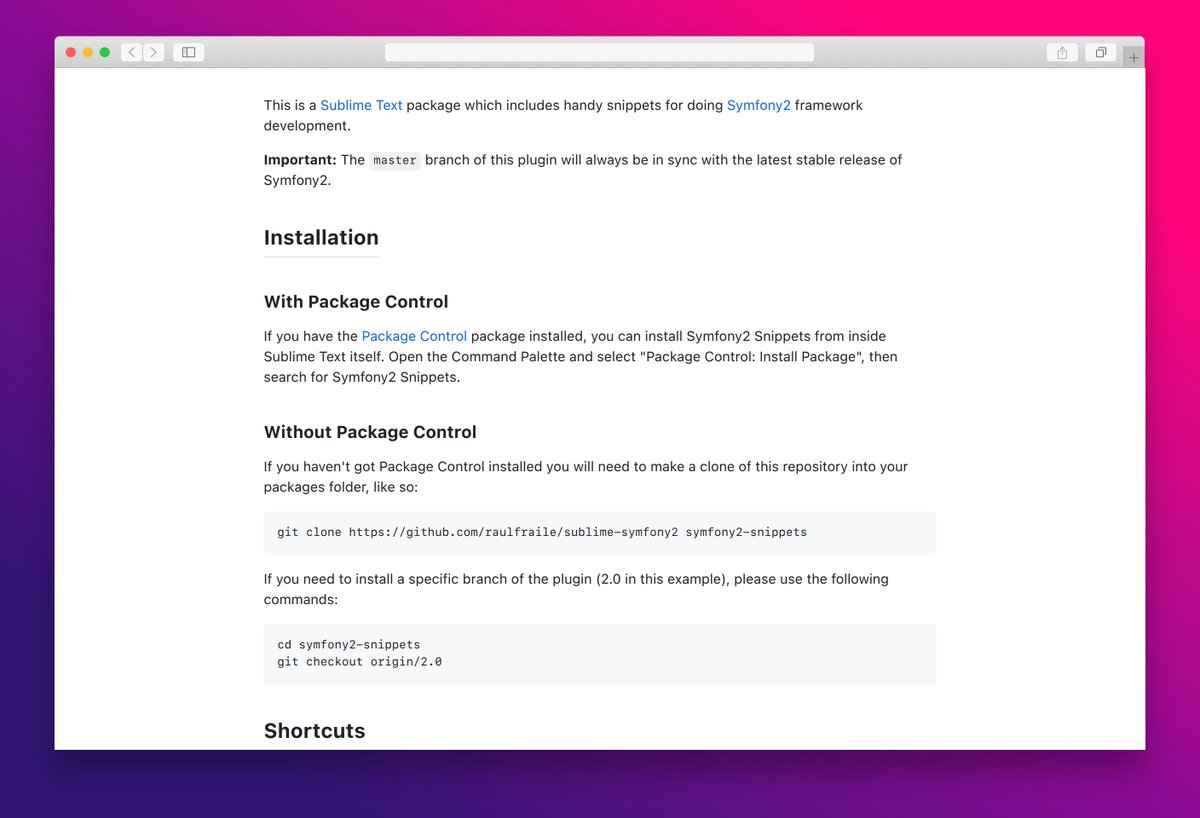Show the tab overview icon
The width and height of the screenshot is (1200, 818).
tap(1100, 52)
